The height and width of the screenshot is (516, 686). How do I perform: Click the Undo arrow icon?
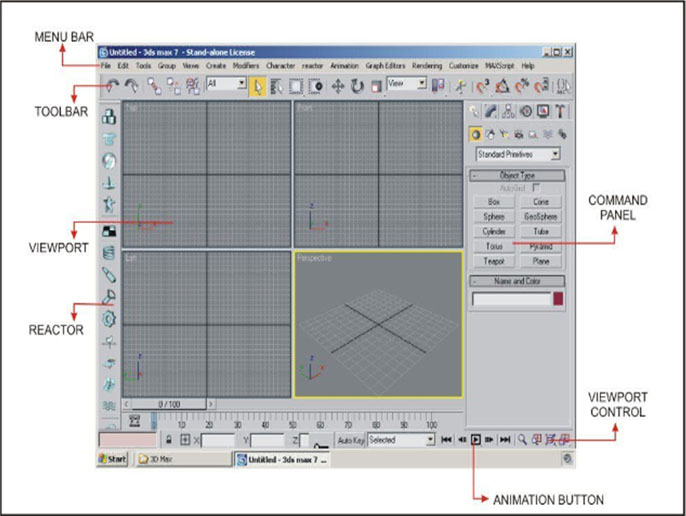pos(113,85)
